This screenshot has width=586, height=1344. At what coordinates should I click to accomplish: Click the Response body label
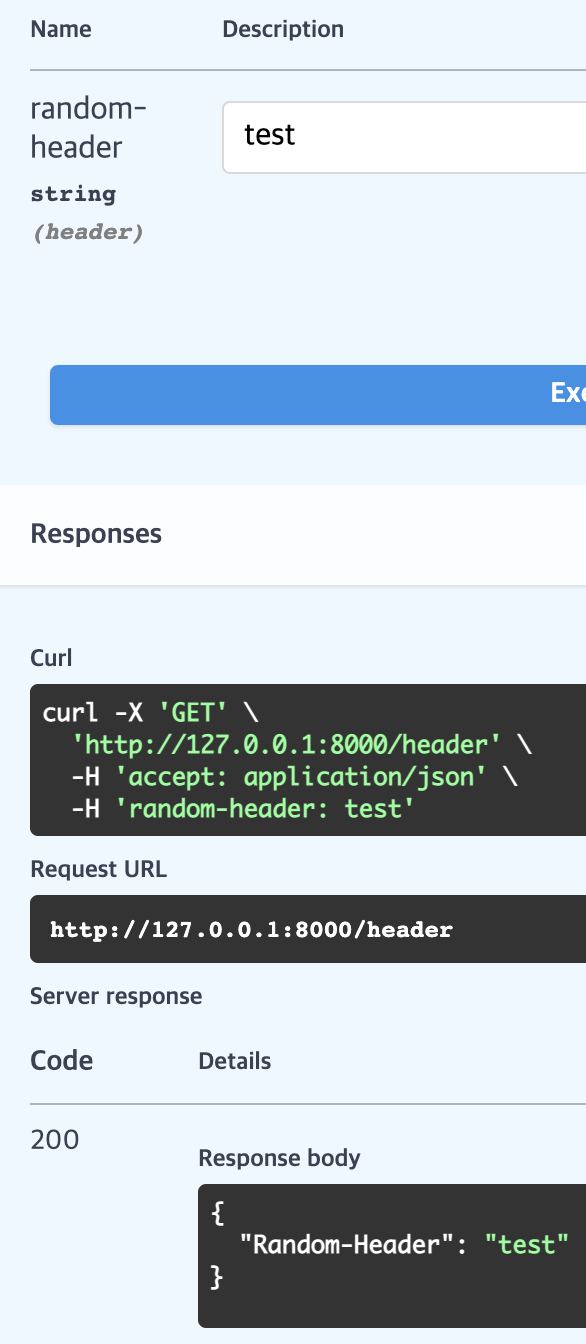(x=279, y=1157)
